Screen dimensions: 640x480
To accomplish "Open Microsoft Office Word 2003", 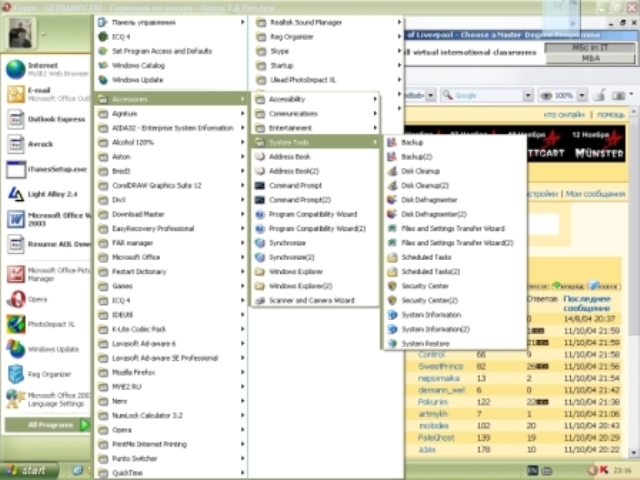I will pos(47,219).
